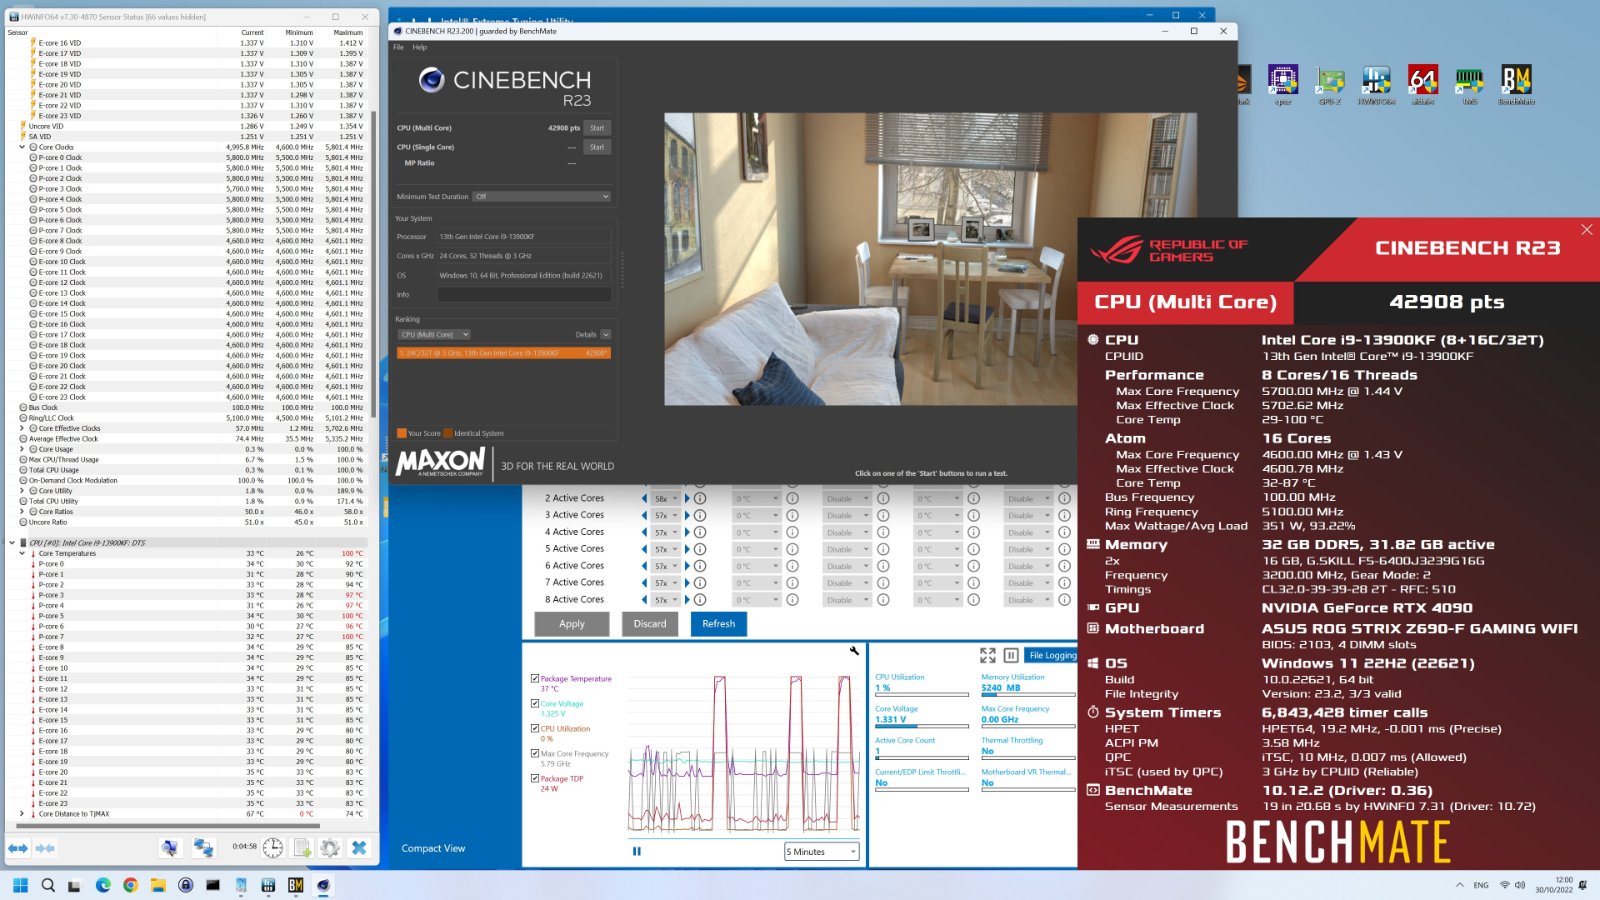Screen dimensions: 1600x900
Task: Start the CPU (Multi Core) test
Action: click(x=597, y=128)
